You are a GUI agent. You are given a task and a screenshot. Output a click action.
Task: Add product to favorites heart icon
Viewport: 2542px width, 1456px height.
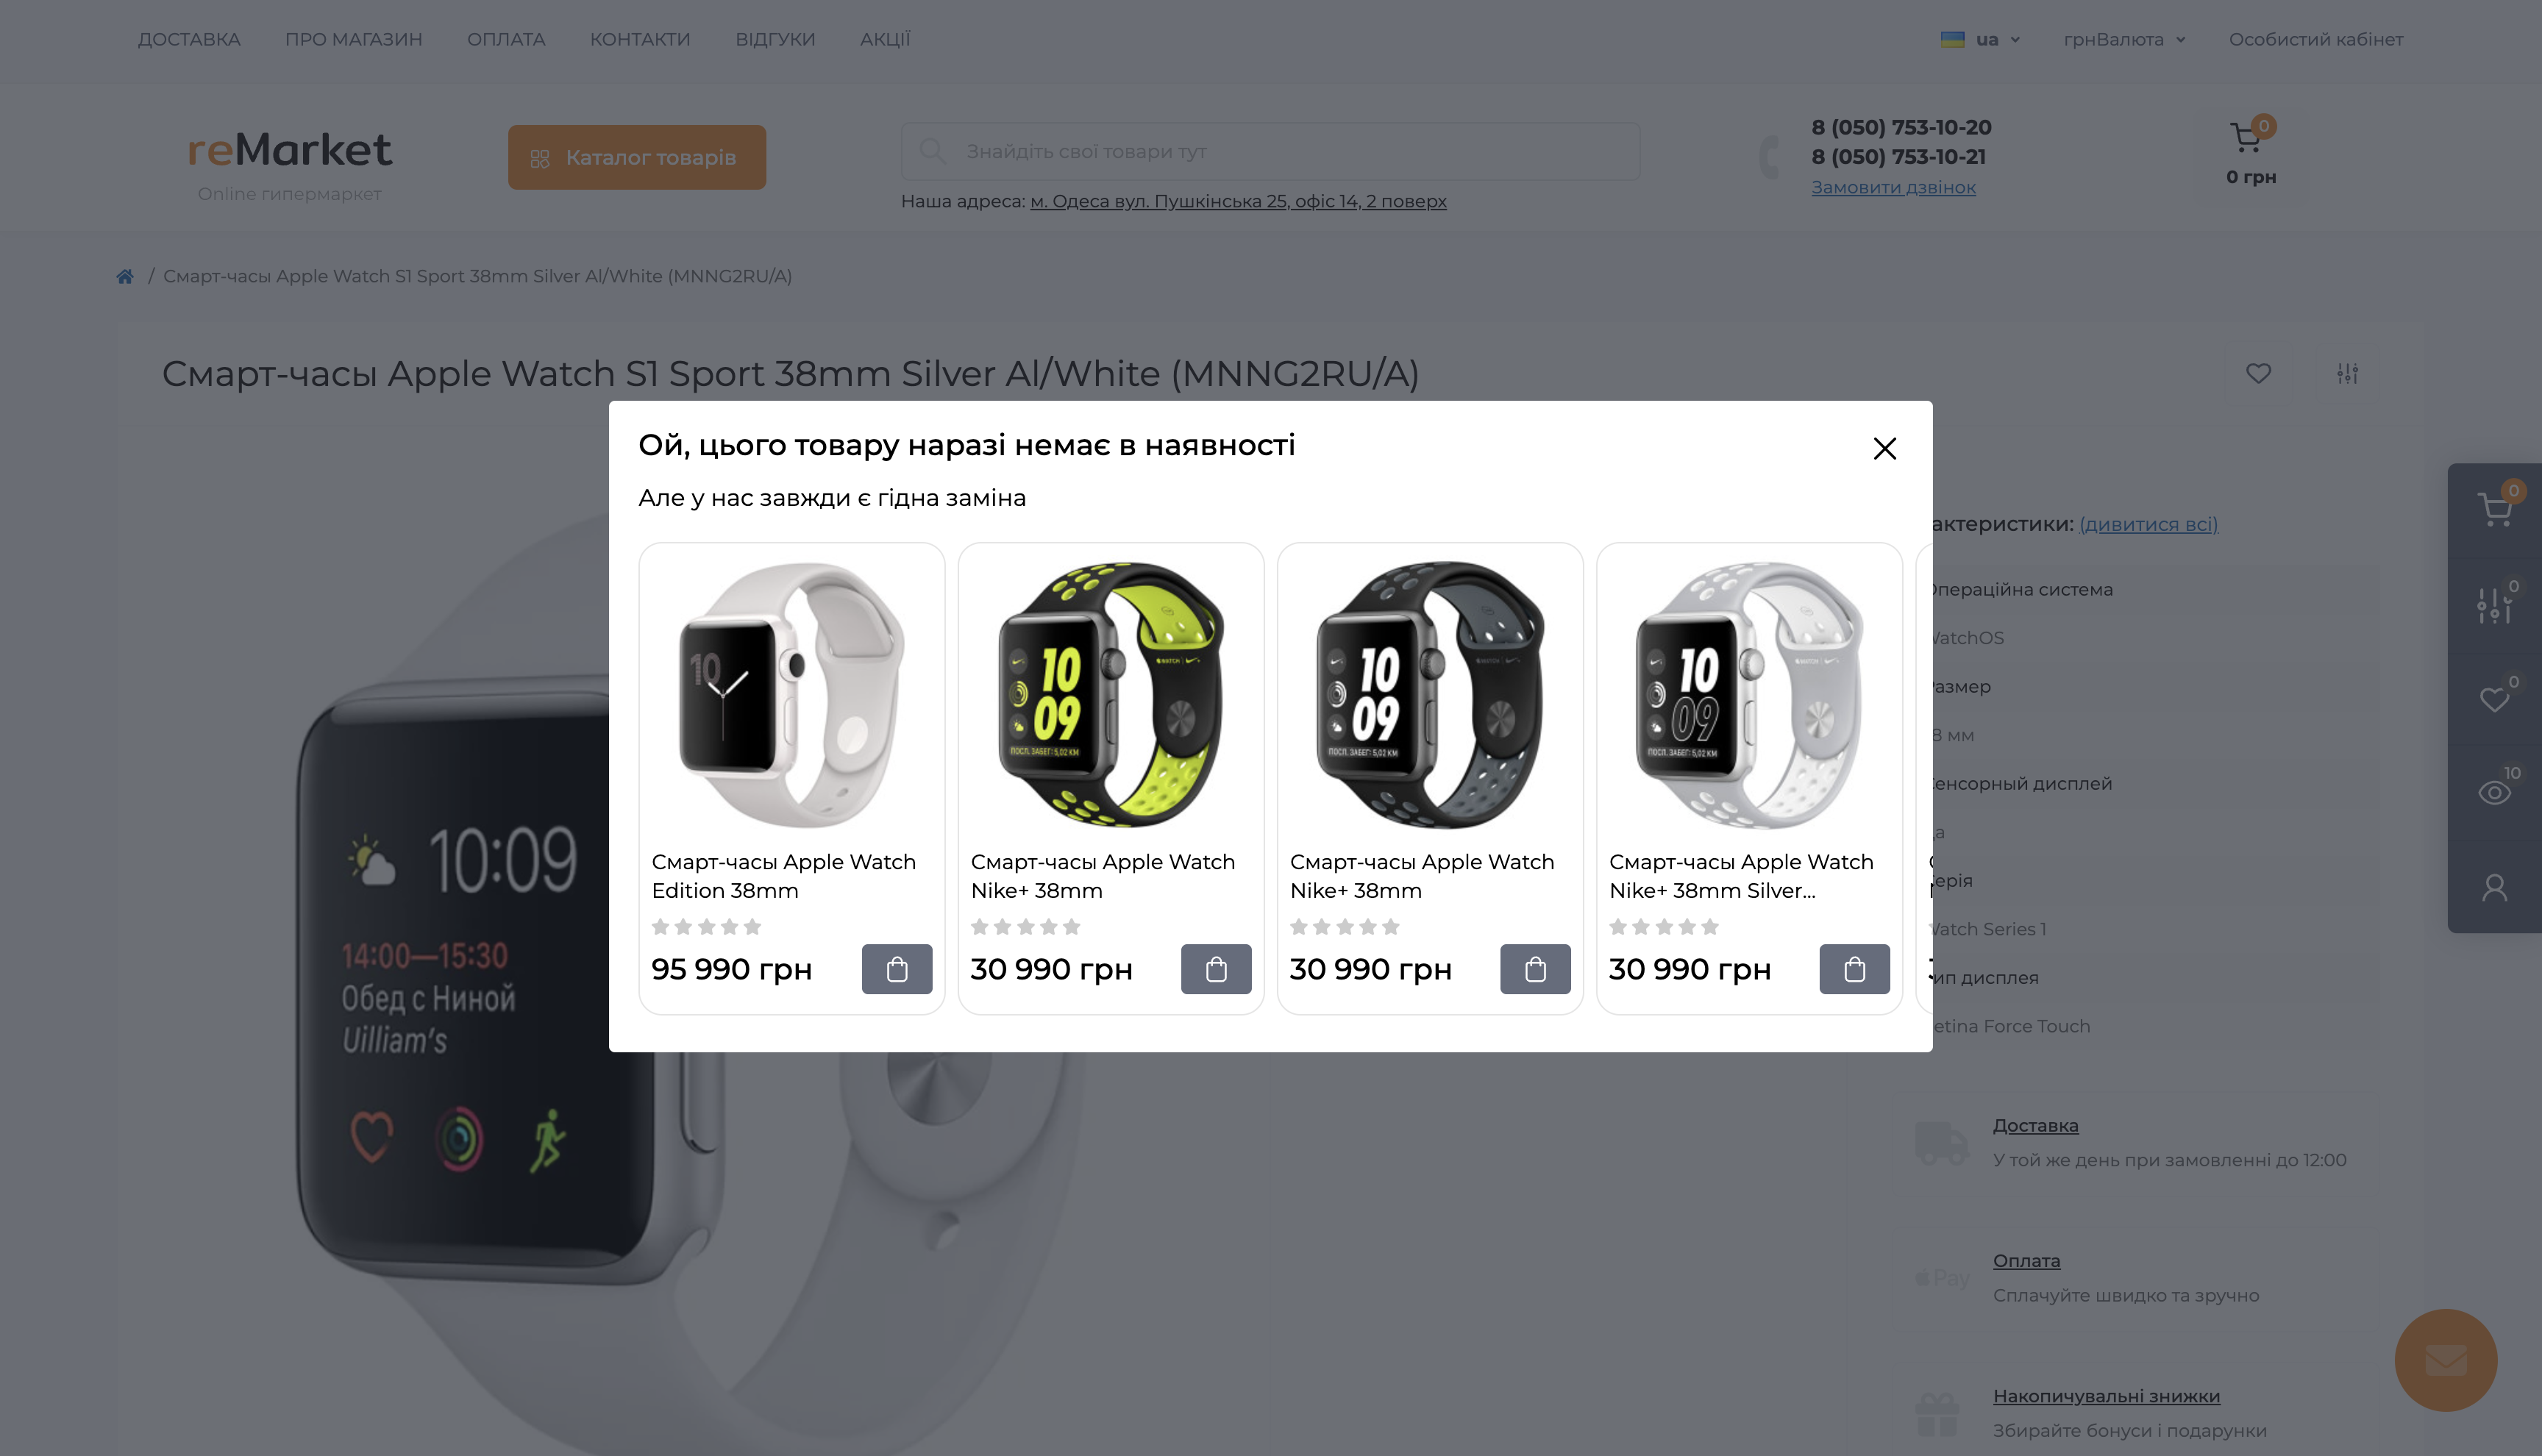[x=2258, y=373]
